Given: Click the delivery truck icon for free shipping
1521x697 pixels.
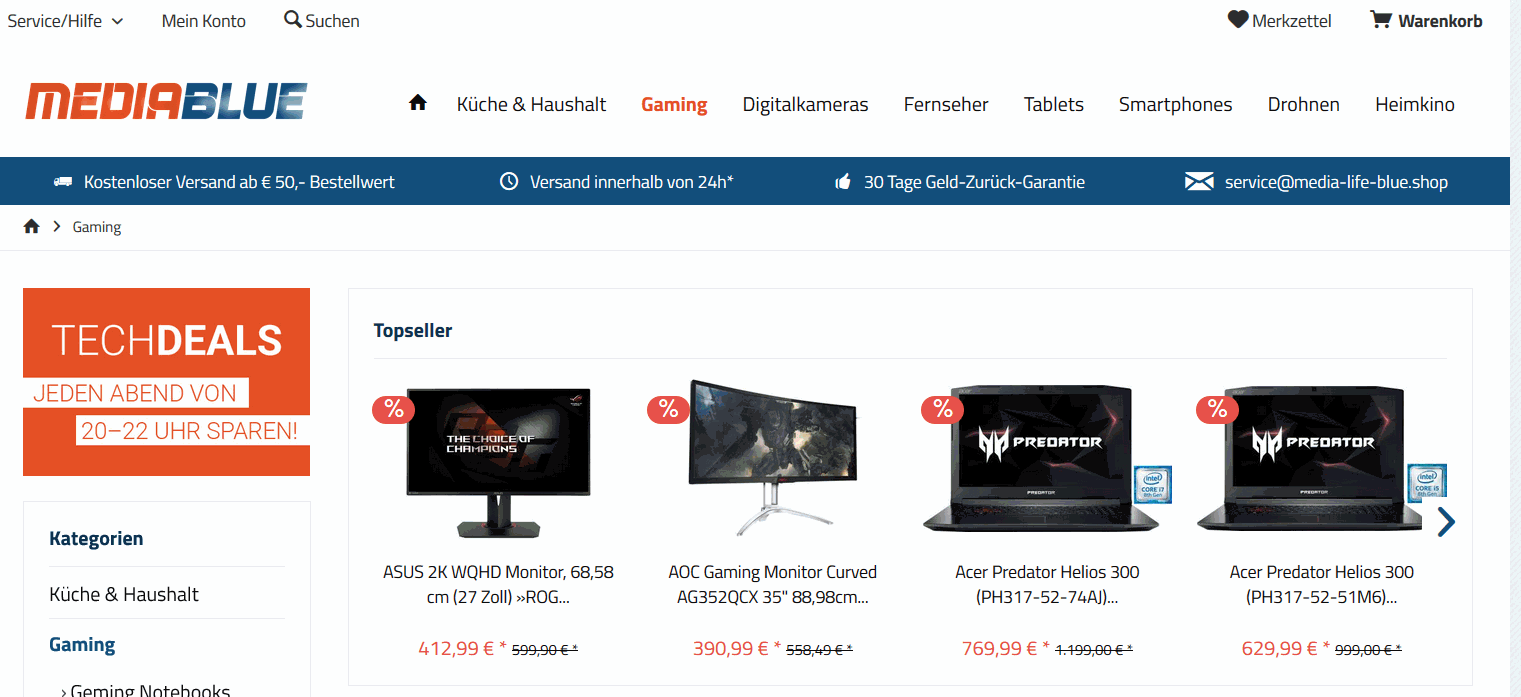Looking at the screenshot, I should pyautogui.click(x=63, y=182).
